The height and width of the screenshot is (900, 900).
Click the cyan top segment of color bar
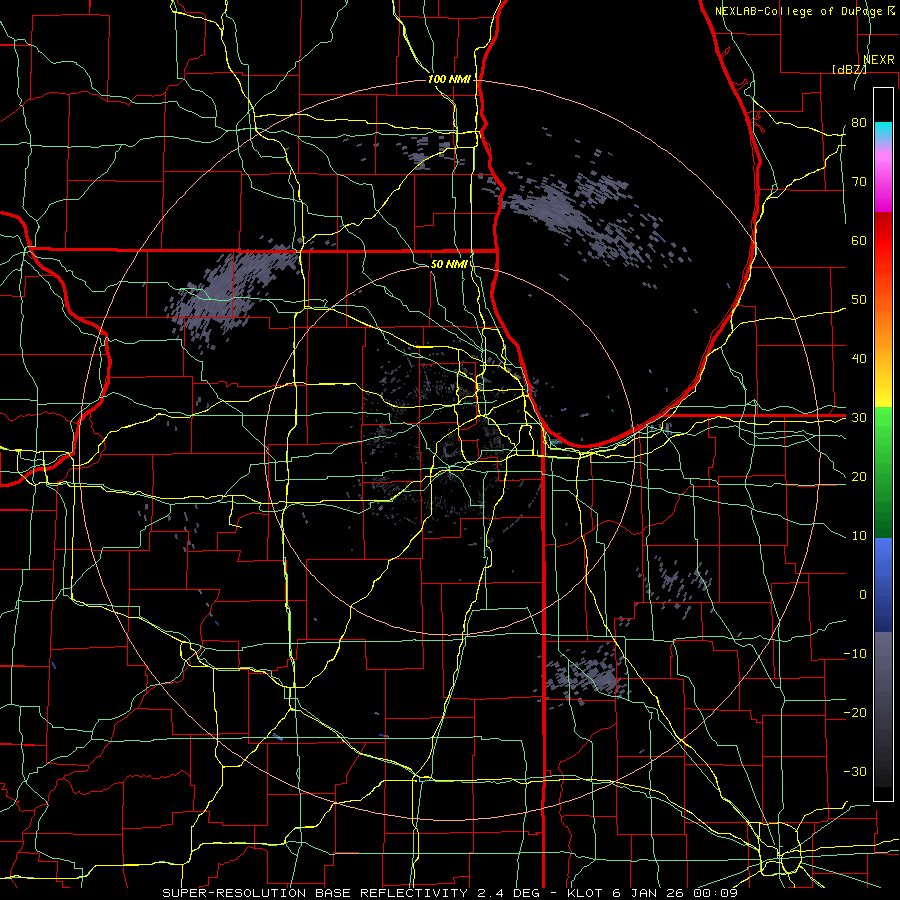click(883, 132)
